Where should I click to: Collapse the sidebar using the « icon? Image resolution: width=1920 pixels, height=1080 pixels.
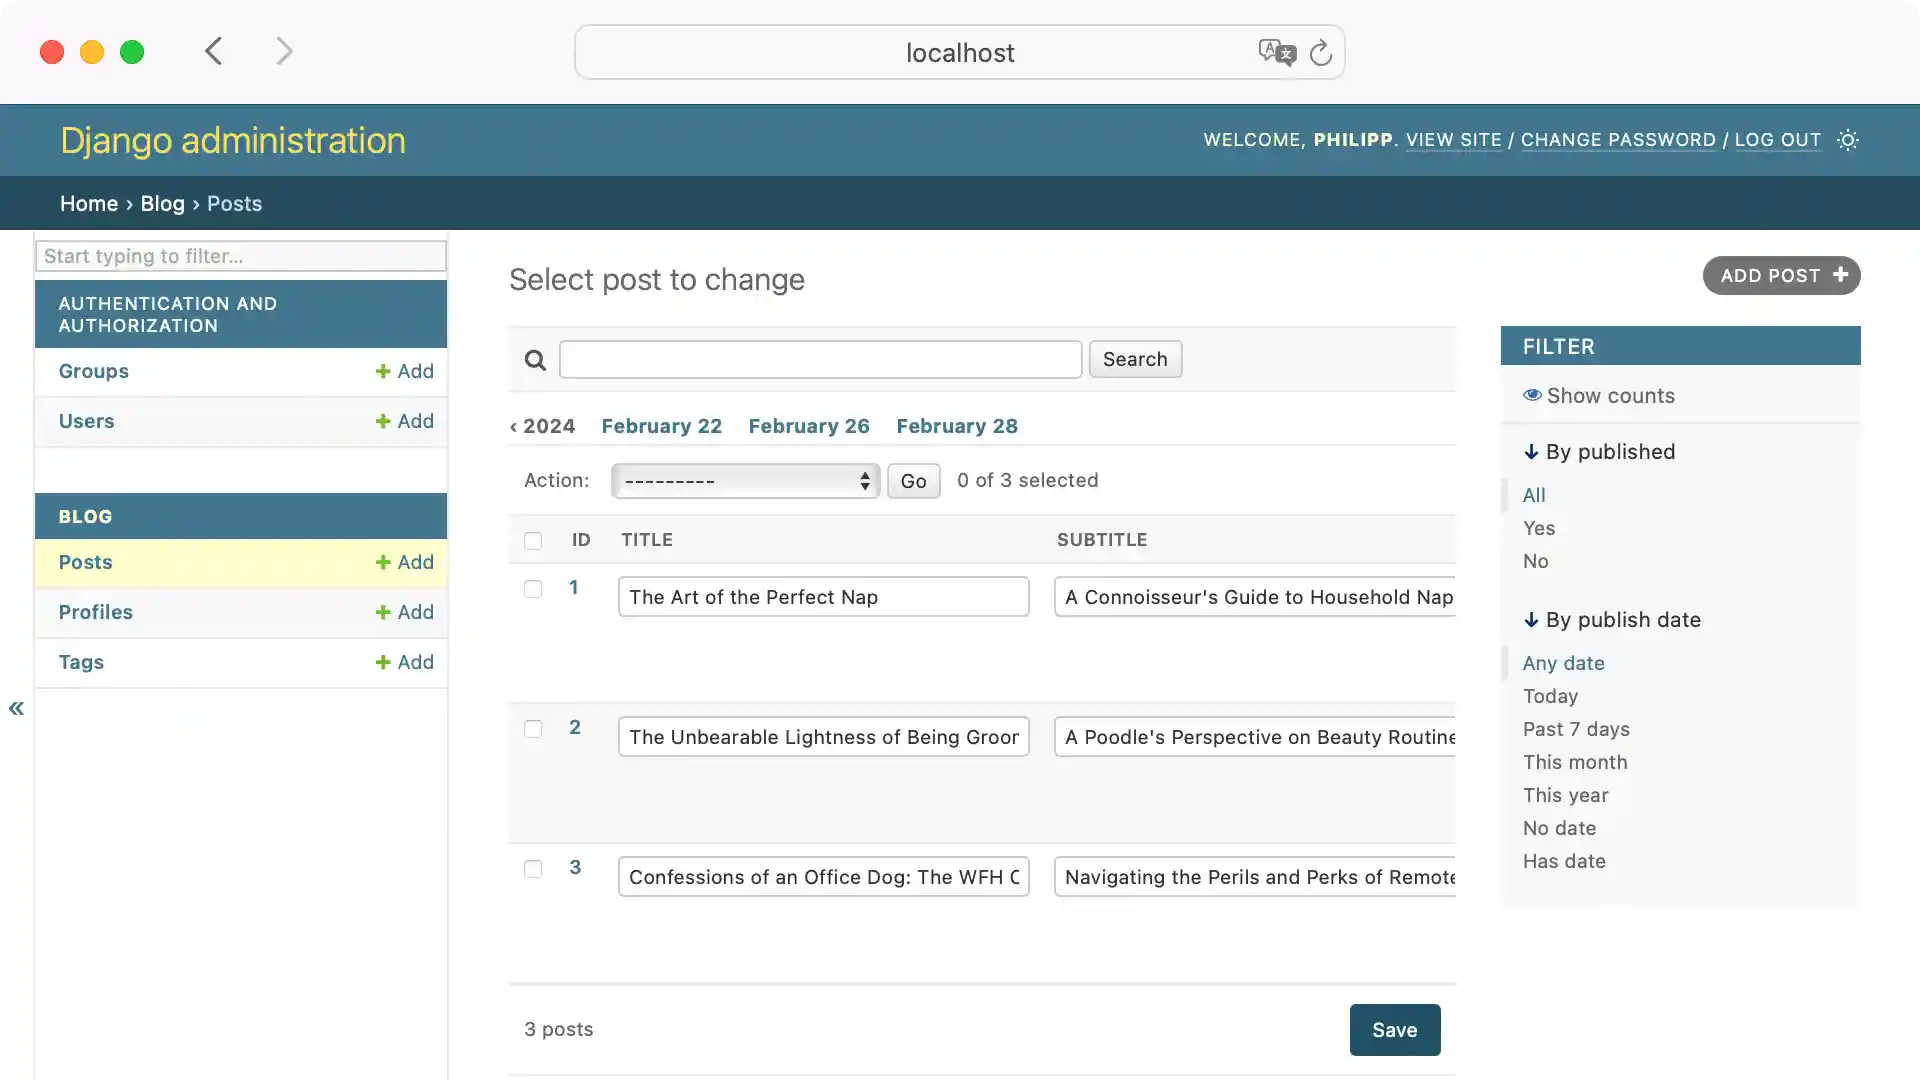pos(16,708)
